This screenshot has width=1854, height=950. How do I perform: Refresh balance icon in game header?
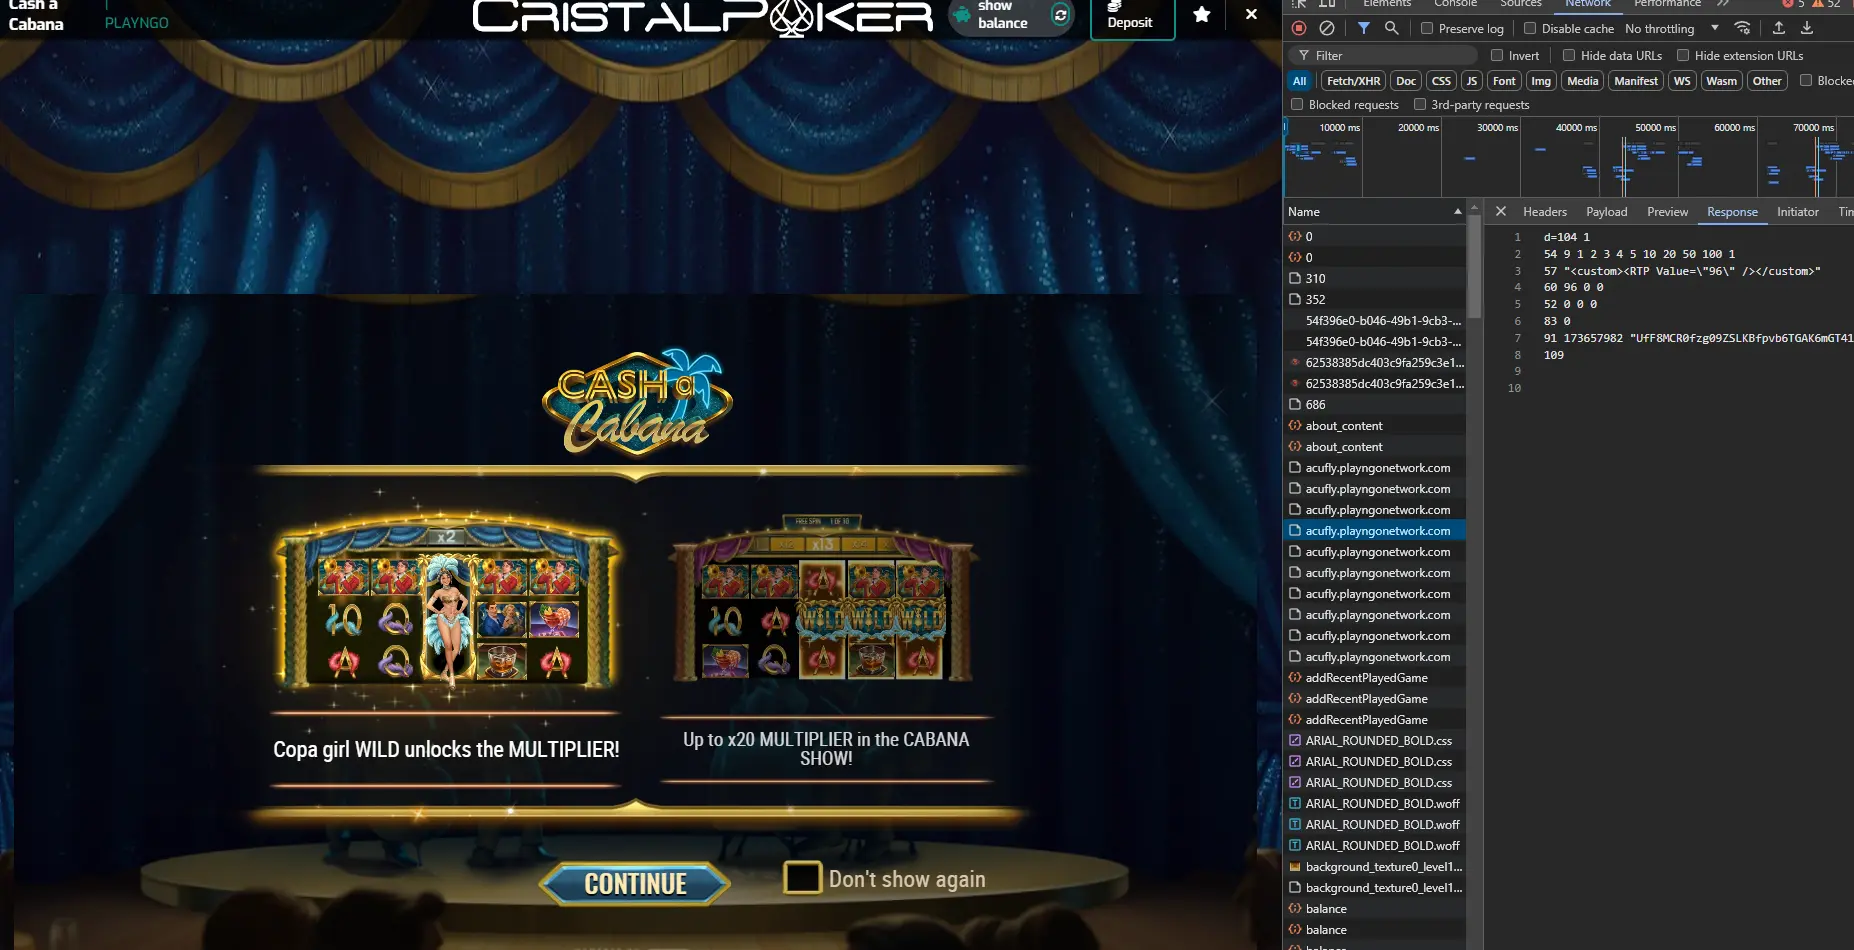(x=1061, y=15)
